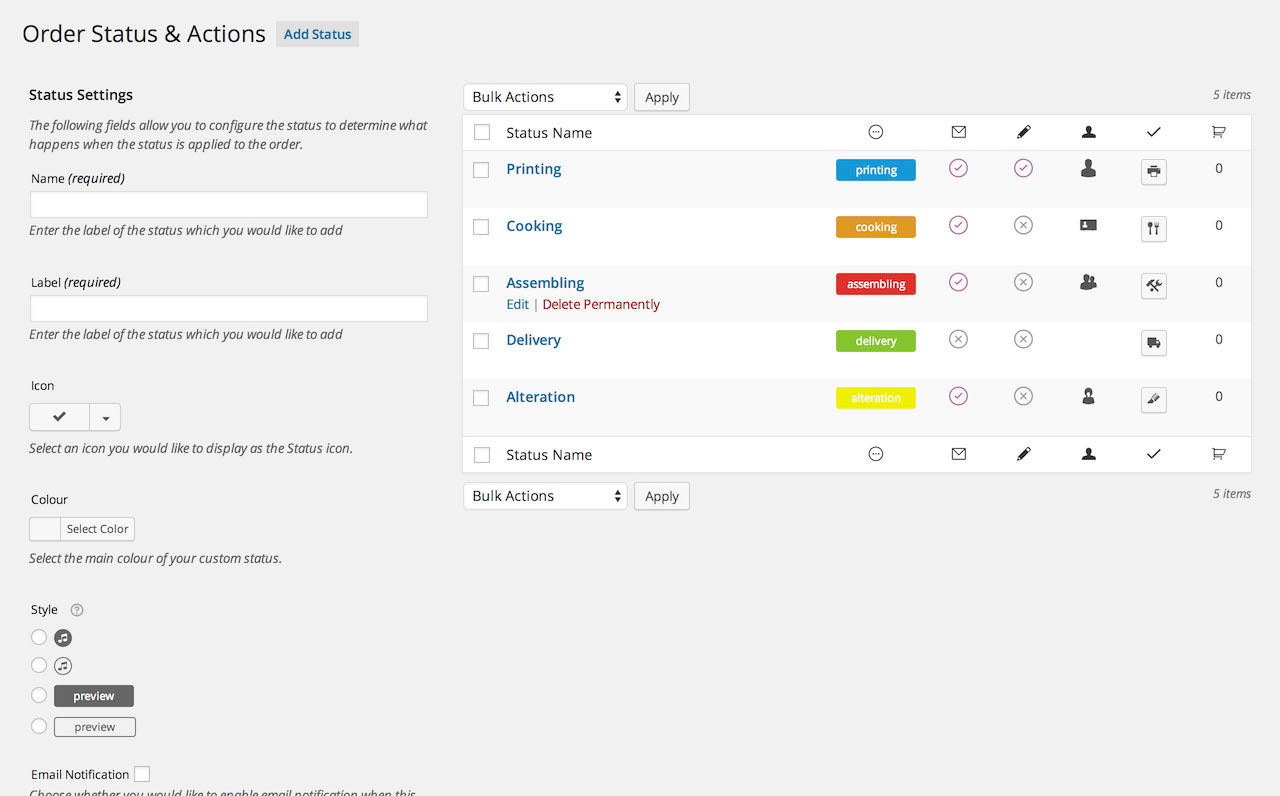The image size is (1280, 796).
Task: Select the filled preview label style radio
Action: (39, 695)
